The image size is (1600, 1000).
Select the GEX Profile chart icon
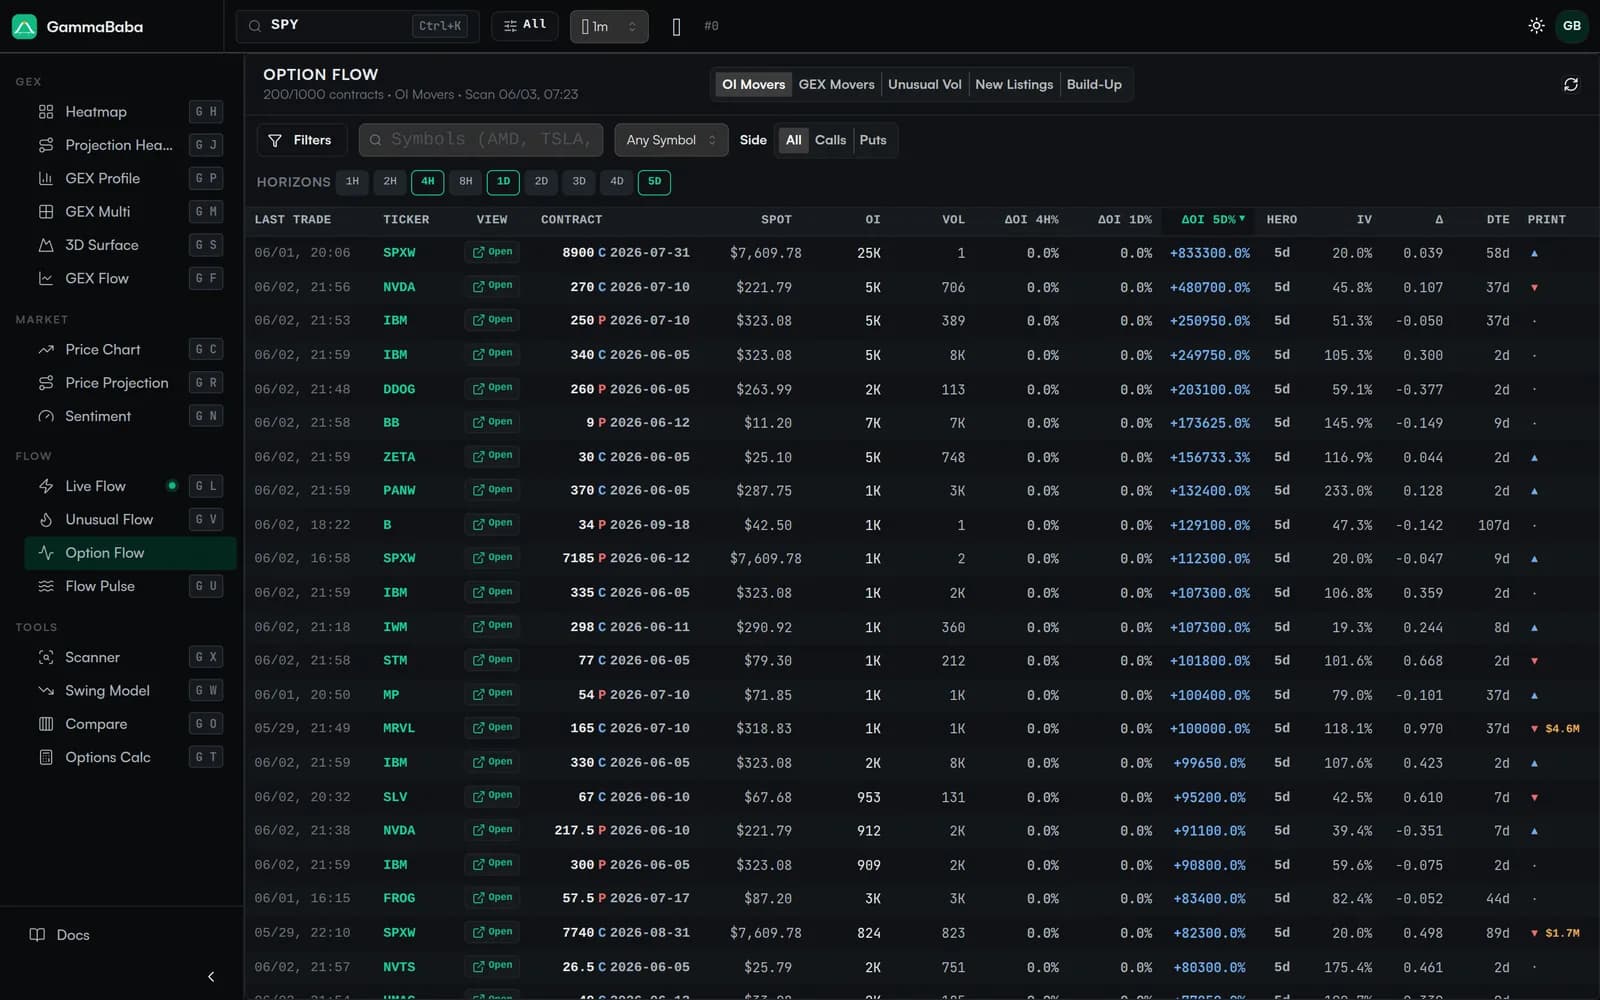(46, 178)
